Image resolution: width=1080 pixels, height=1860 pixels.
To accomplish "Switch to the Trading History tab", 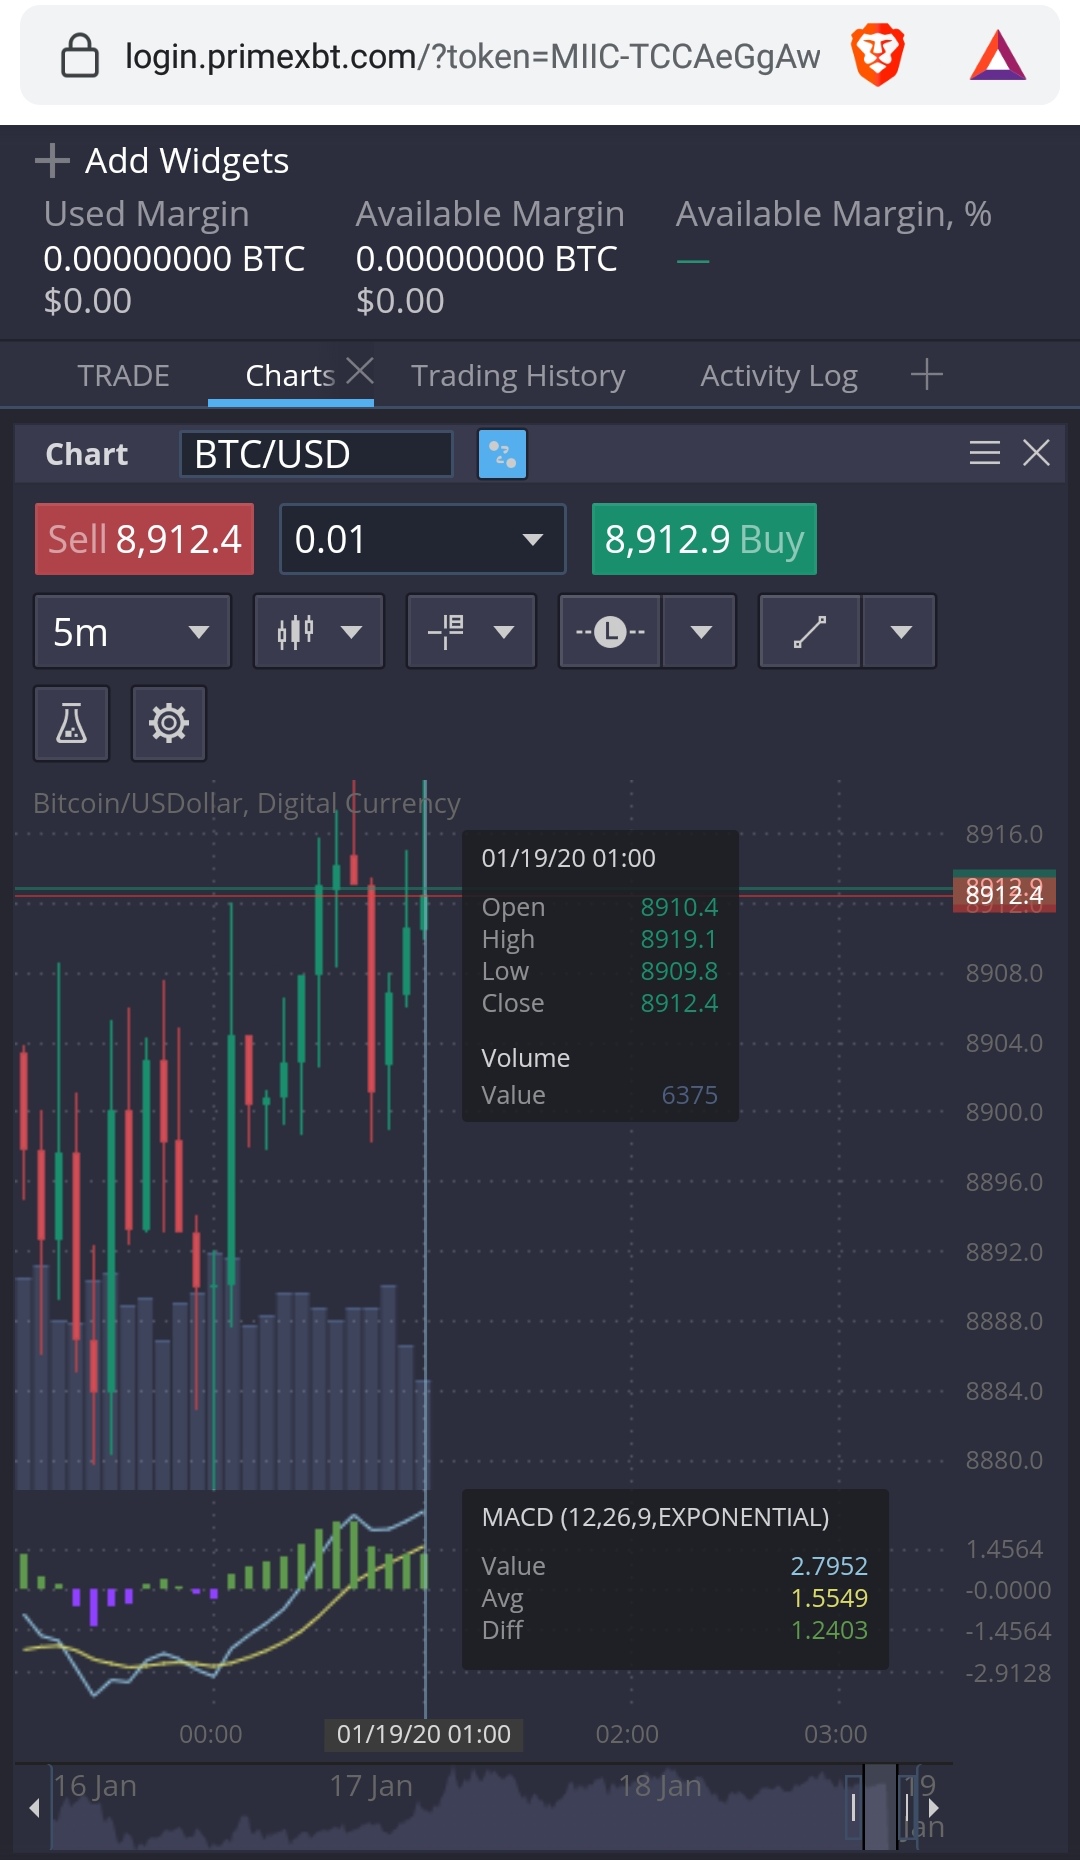I will (518, 376).
